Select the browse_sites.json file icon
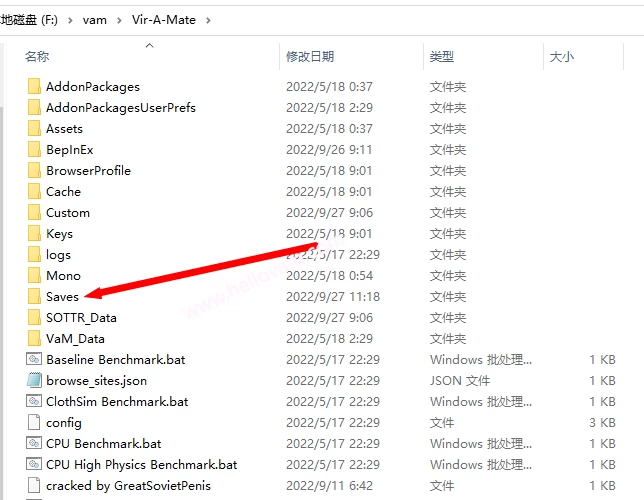This screenshot has width=644, height=500. (34, 380)
